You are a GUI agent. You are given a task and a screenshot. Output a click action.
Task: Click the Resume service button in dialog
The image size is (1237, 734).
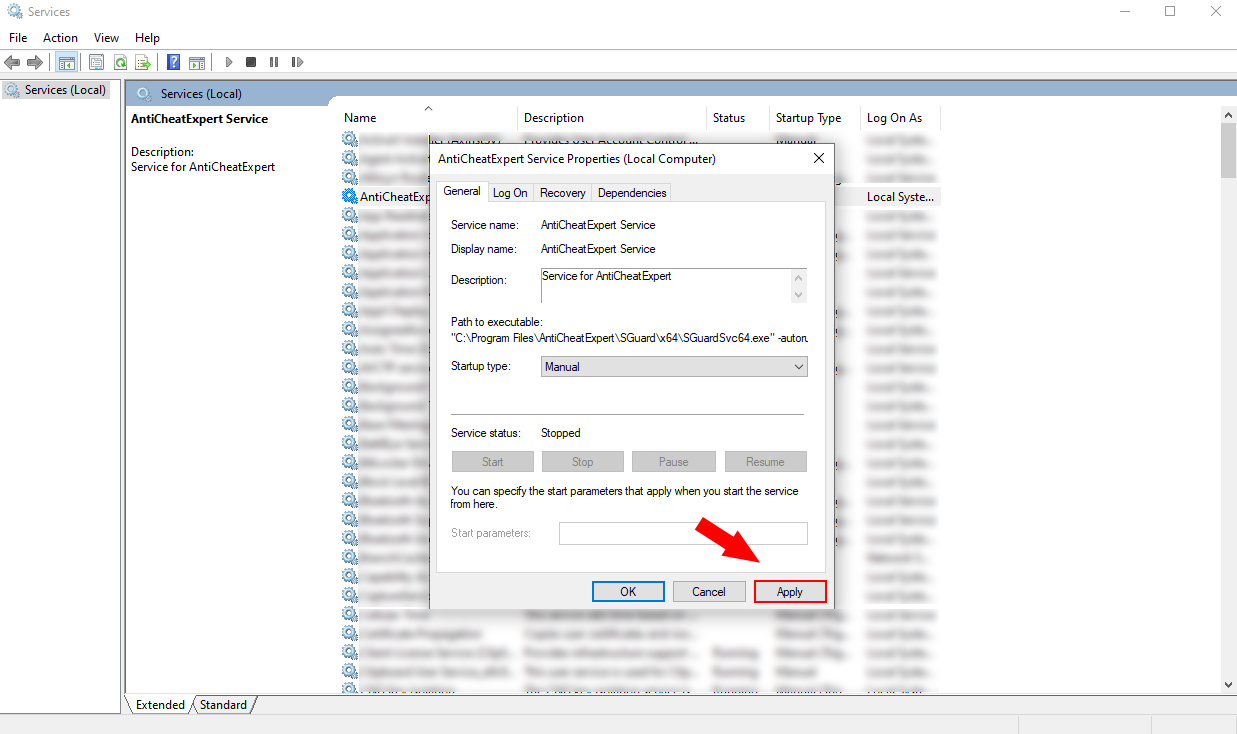[765, 462]
